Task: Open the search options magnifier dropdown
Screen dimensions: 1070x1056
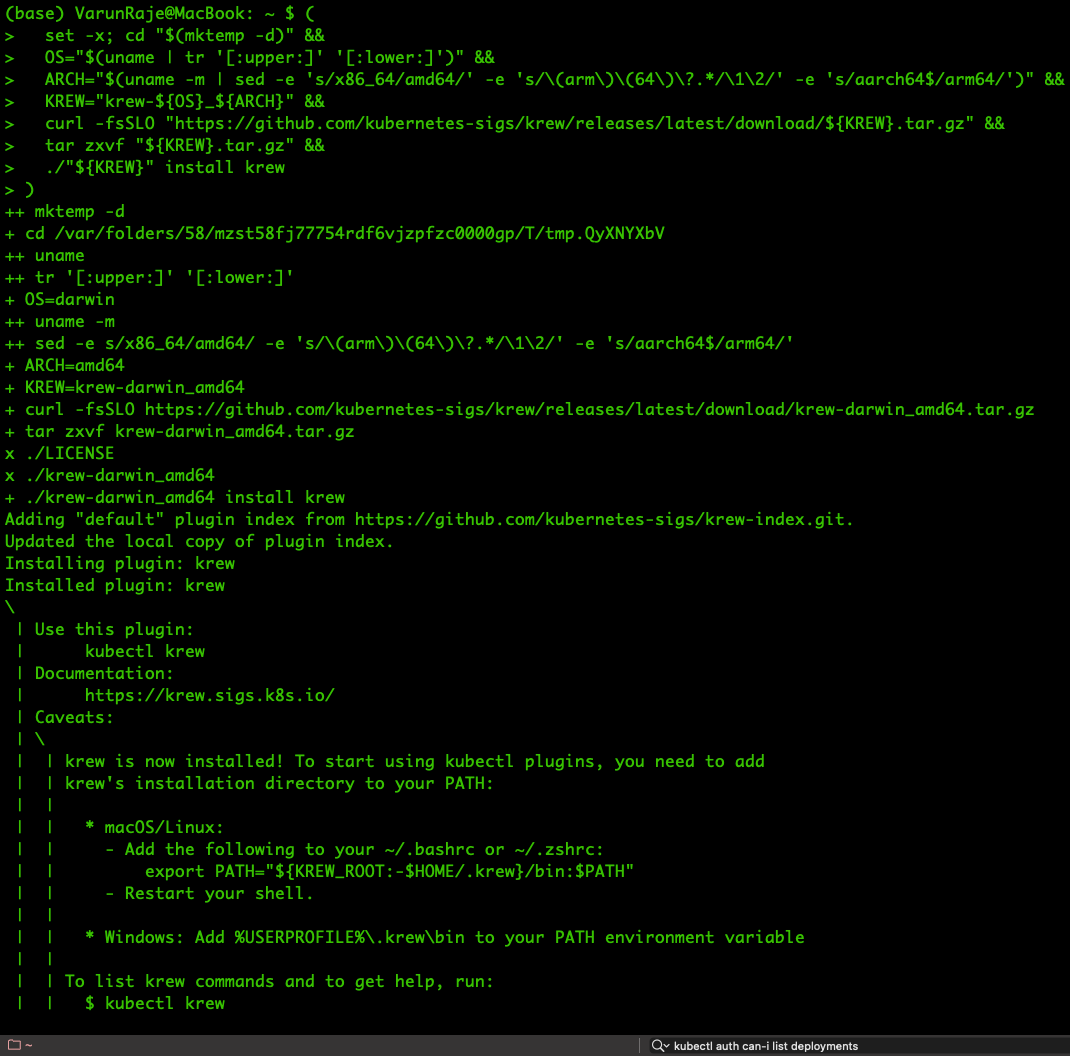Action: 660,1045
